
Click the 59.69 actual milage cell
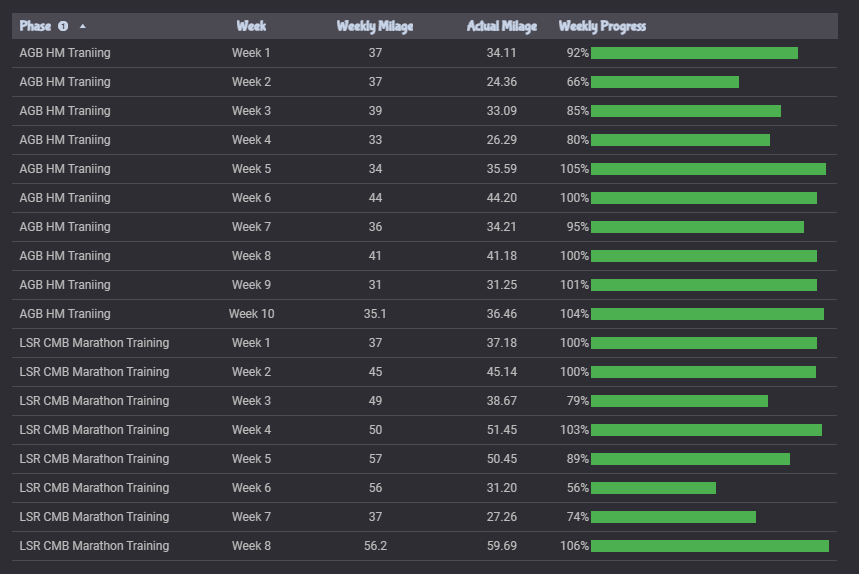501,546
